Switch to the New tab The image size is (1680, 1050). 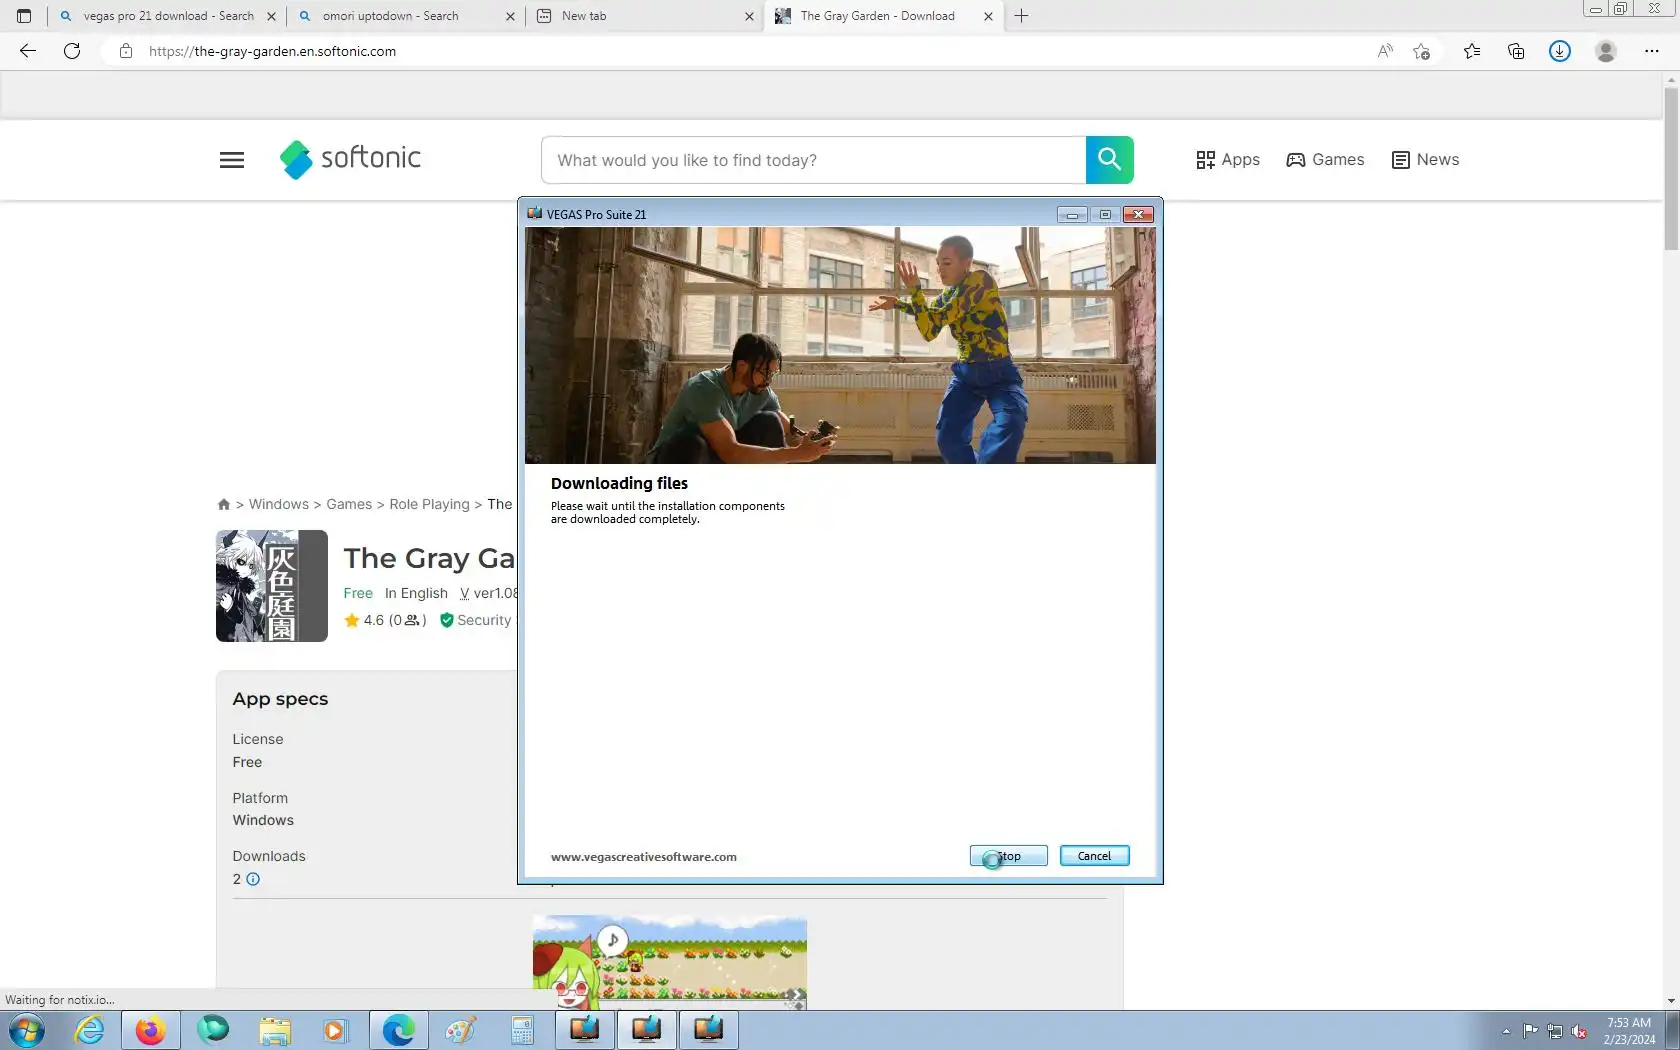coord(645,16)
